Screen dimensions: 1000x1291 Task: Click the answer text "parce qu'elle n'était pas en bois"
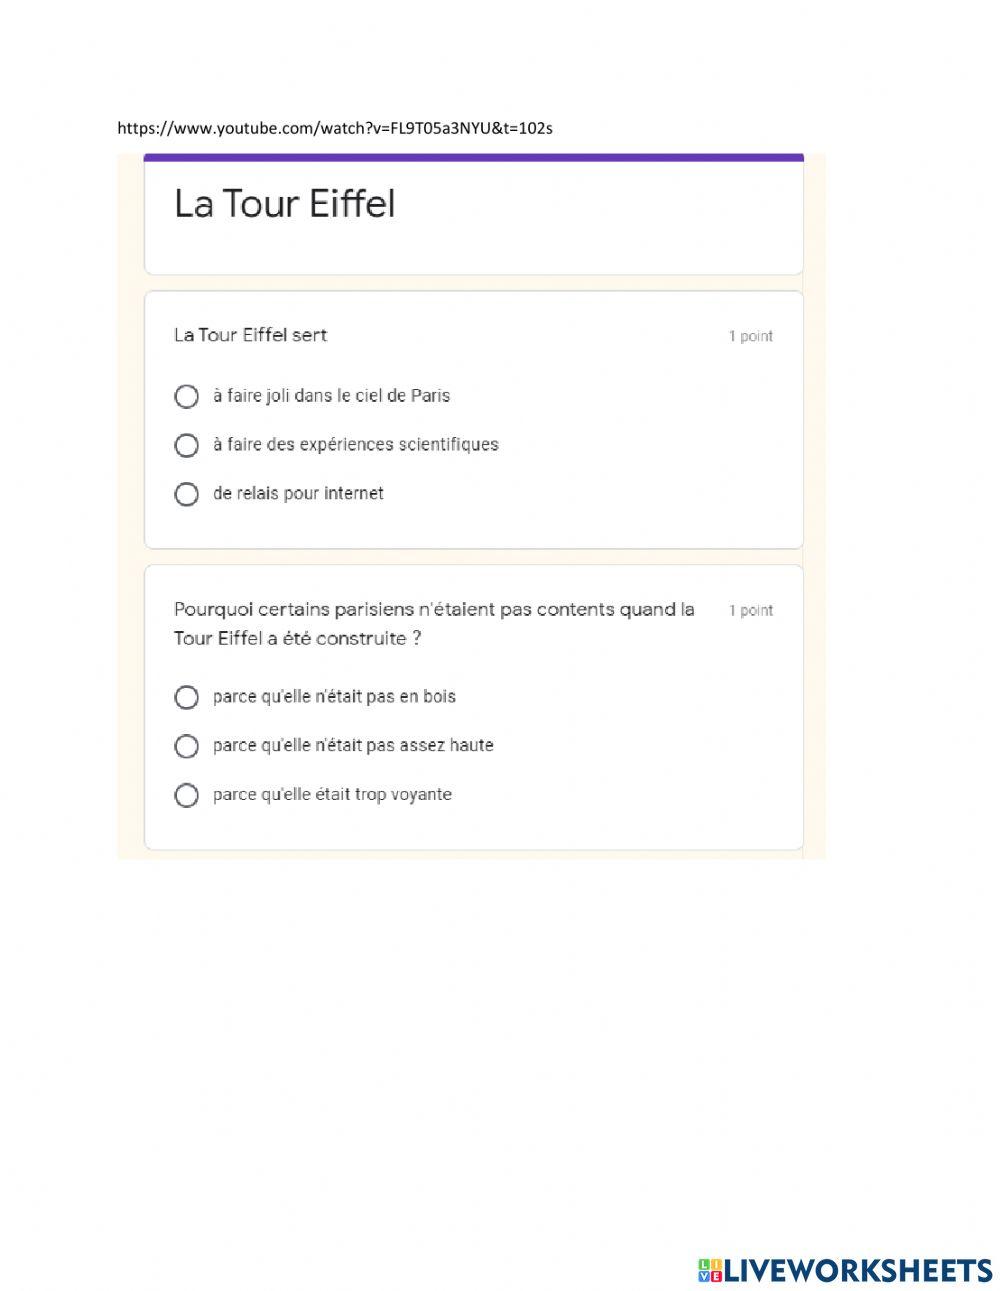coord(334,697)
